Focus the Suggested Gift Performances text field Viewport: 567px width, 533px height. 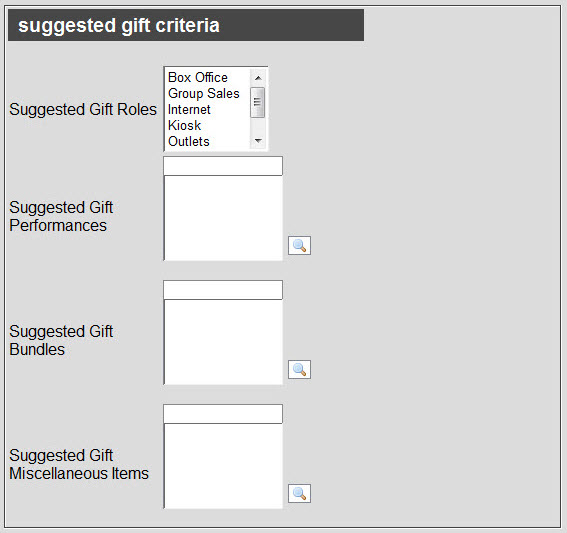223,166
